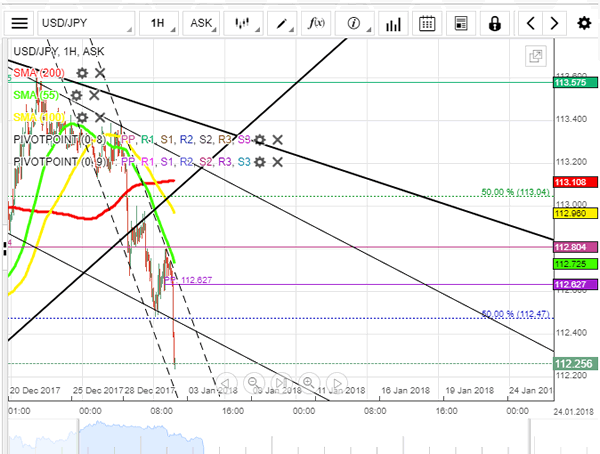Click the detach chart popout icon
The image size is (600, 454).
pos(535,56)
